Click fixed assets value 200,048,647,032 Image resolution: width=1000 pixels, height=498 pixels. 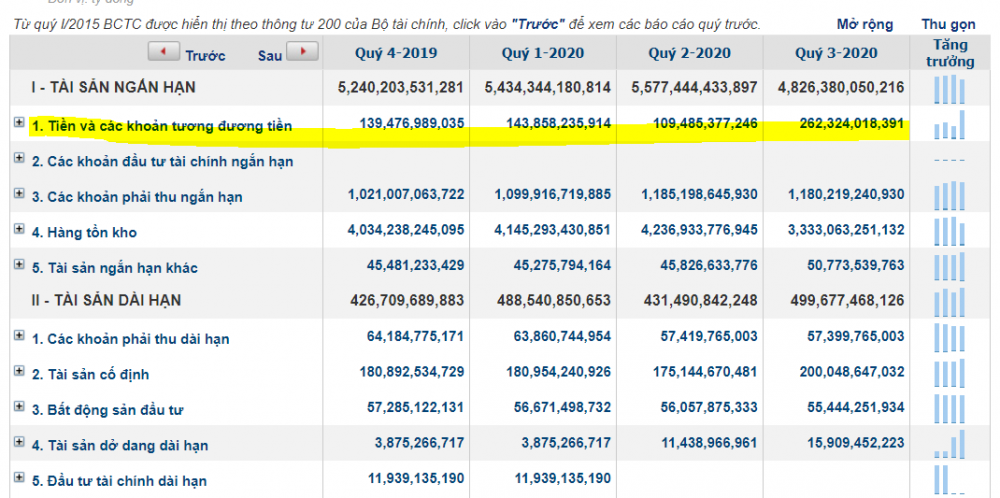point(852,371)
